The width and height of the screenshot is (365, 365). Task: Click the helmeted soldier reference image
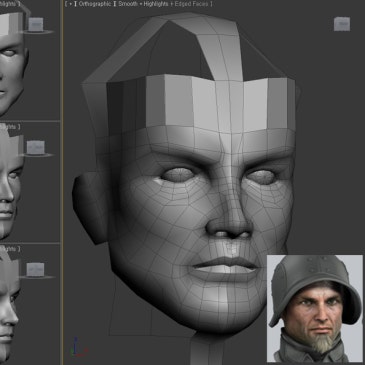[315, 309]
